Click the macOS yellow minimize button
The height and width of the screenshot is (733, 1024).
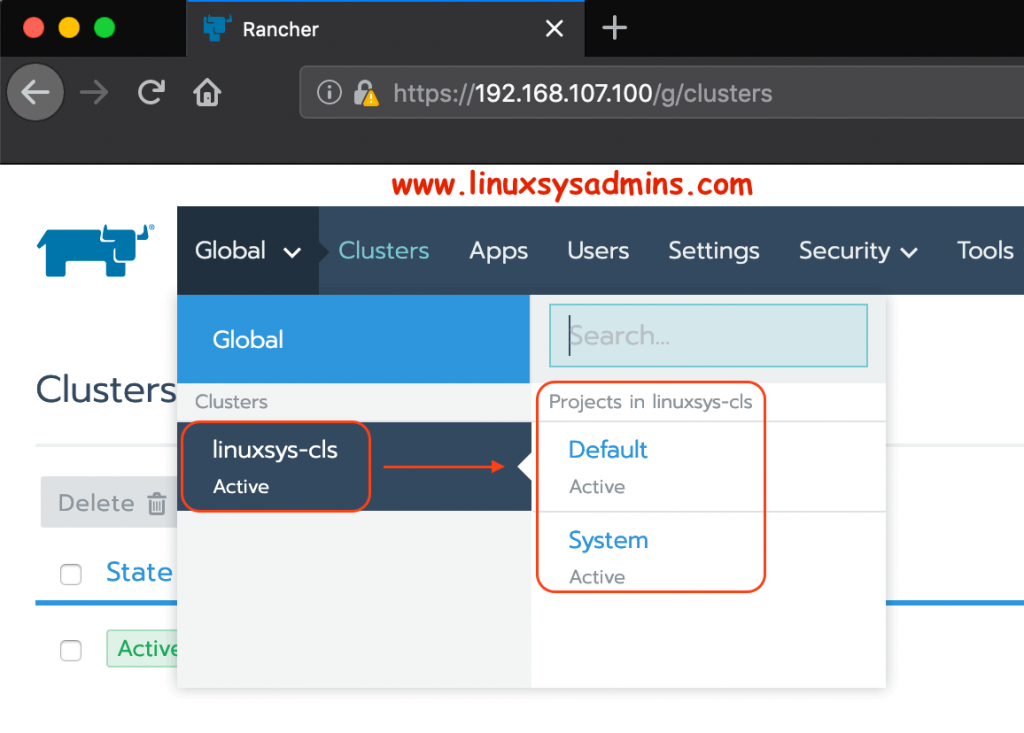pyautogui.click(x=69, y=28)
